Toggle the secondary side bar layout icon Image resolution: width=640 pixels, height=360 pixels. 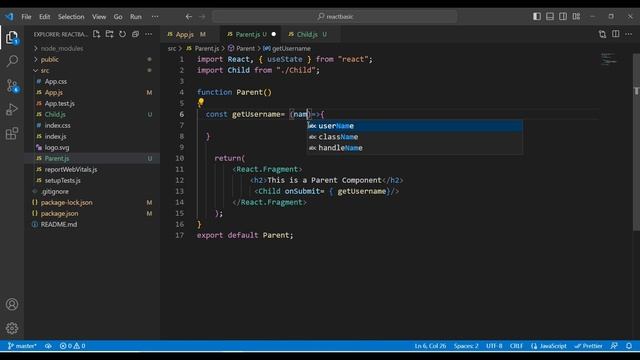click(563, 16)
